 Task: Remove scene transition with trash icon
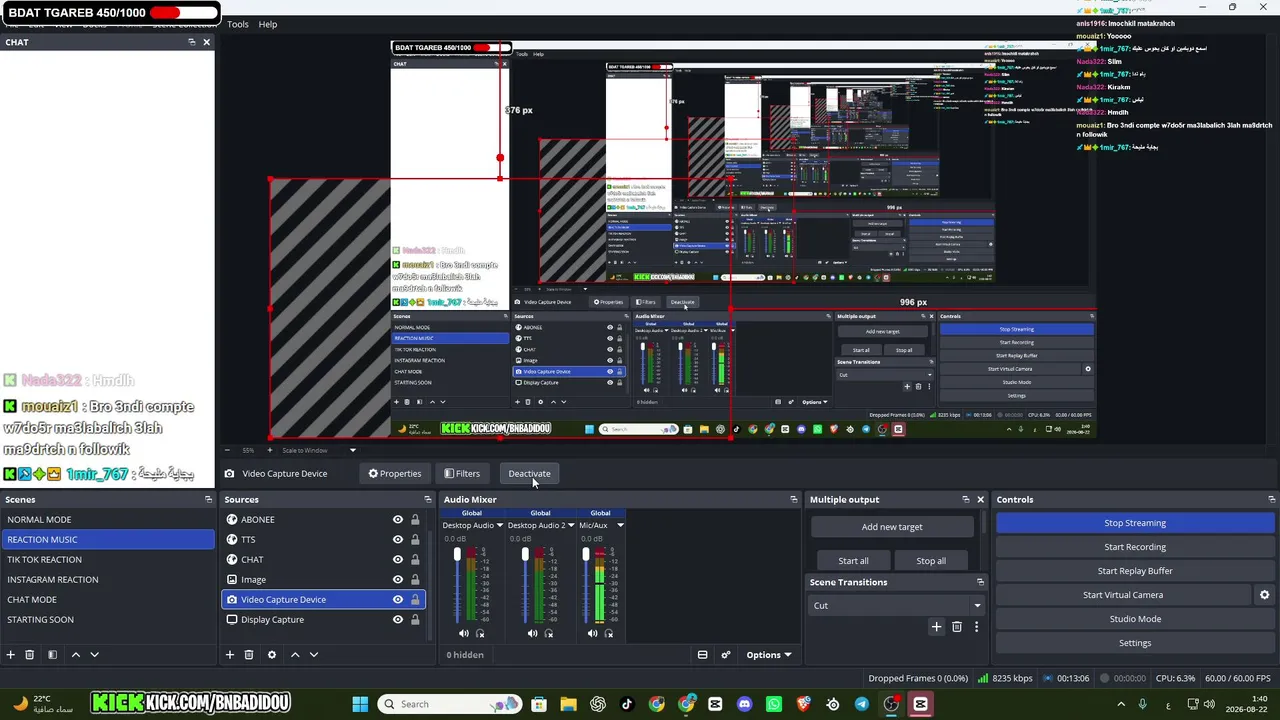957,627
